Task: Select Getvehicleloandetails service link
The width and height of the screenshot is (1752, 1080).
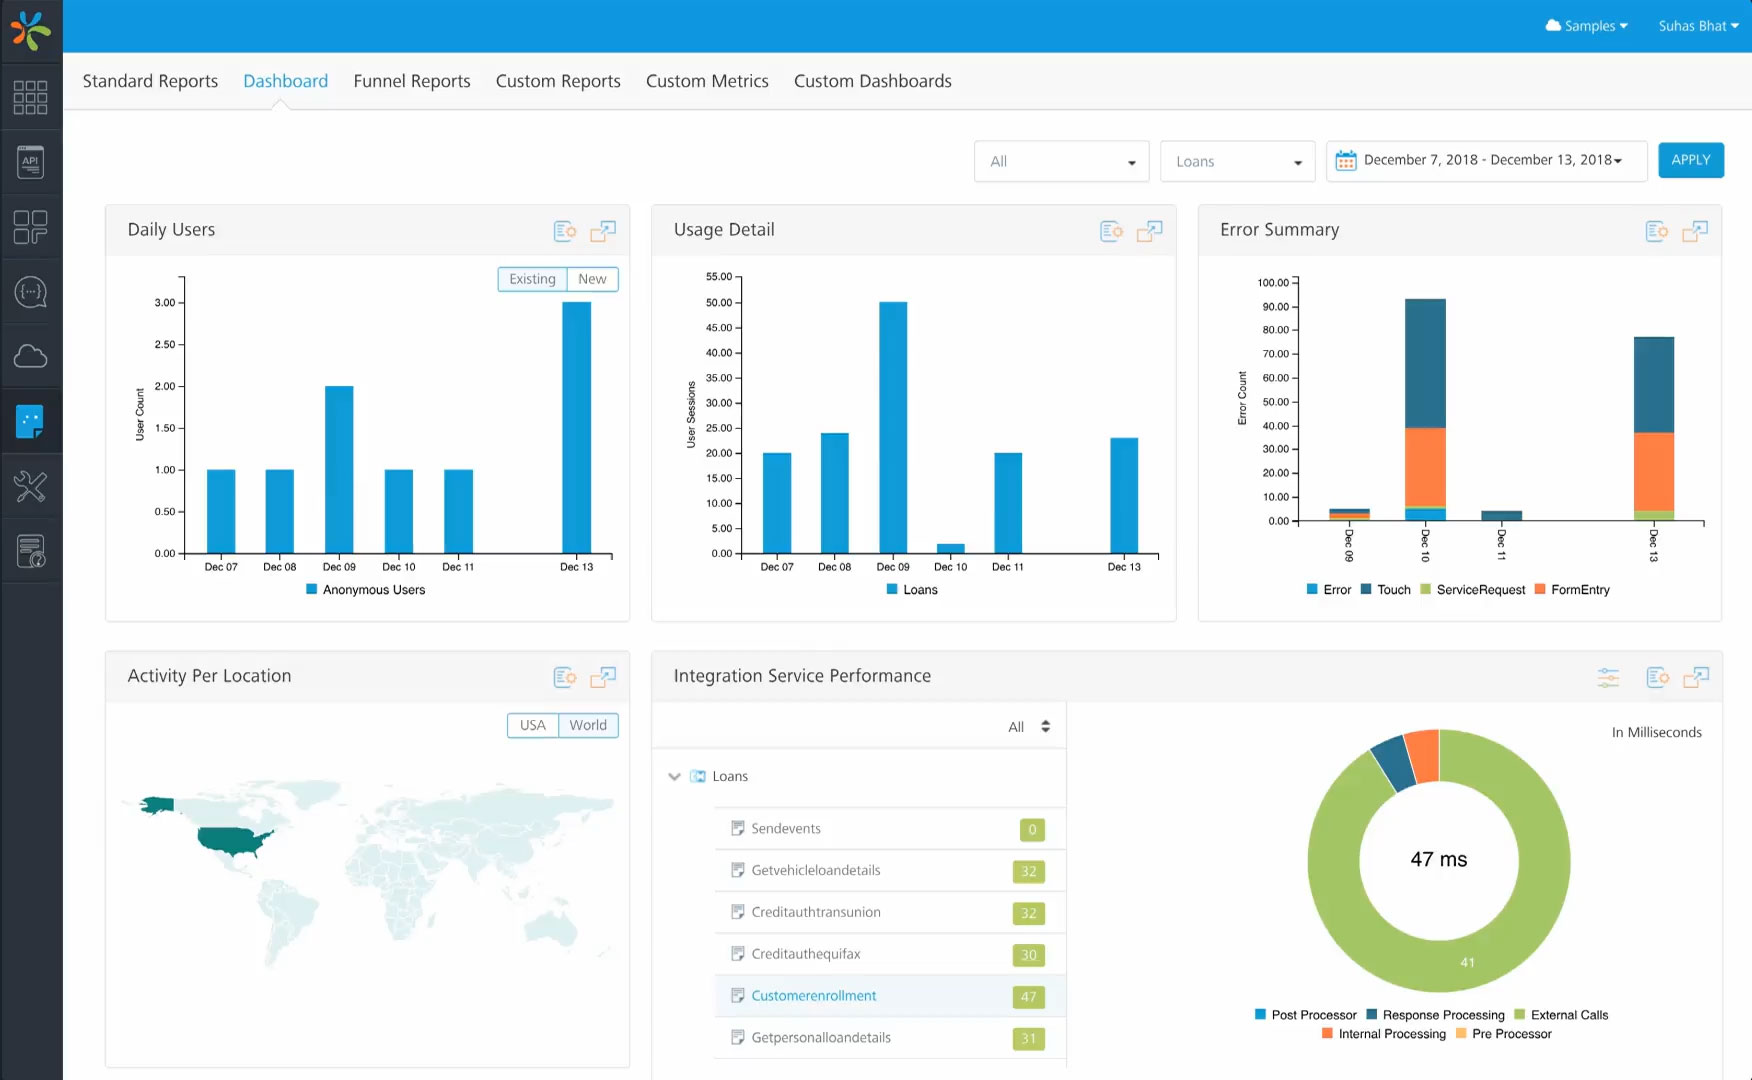Action: tap(816, 870)
